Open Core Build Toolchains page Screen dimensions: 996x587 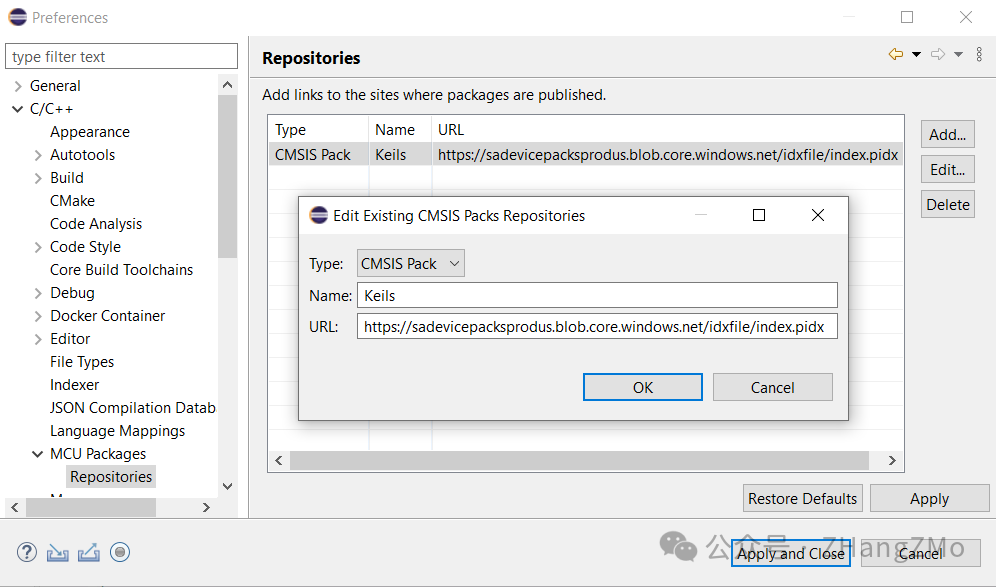pyautogui.click(x=121, y=270)
